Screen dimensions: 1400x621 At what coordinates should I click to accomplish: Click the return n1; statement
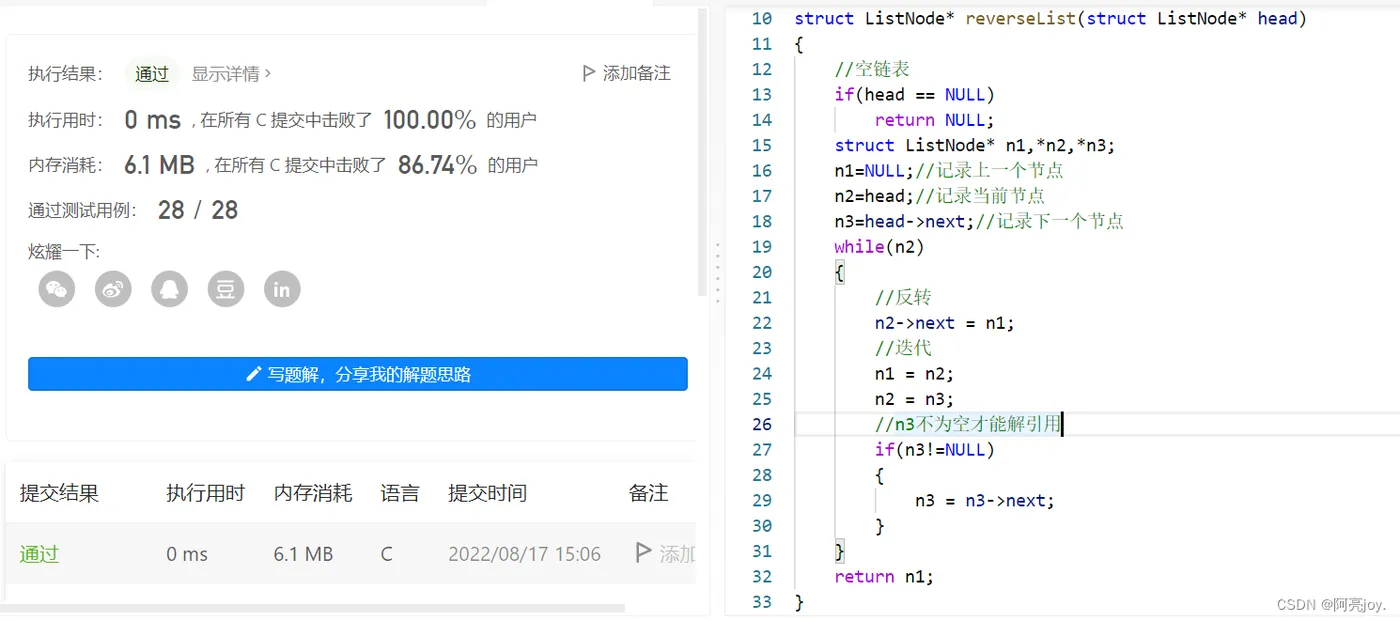(x=885, y=576)
